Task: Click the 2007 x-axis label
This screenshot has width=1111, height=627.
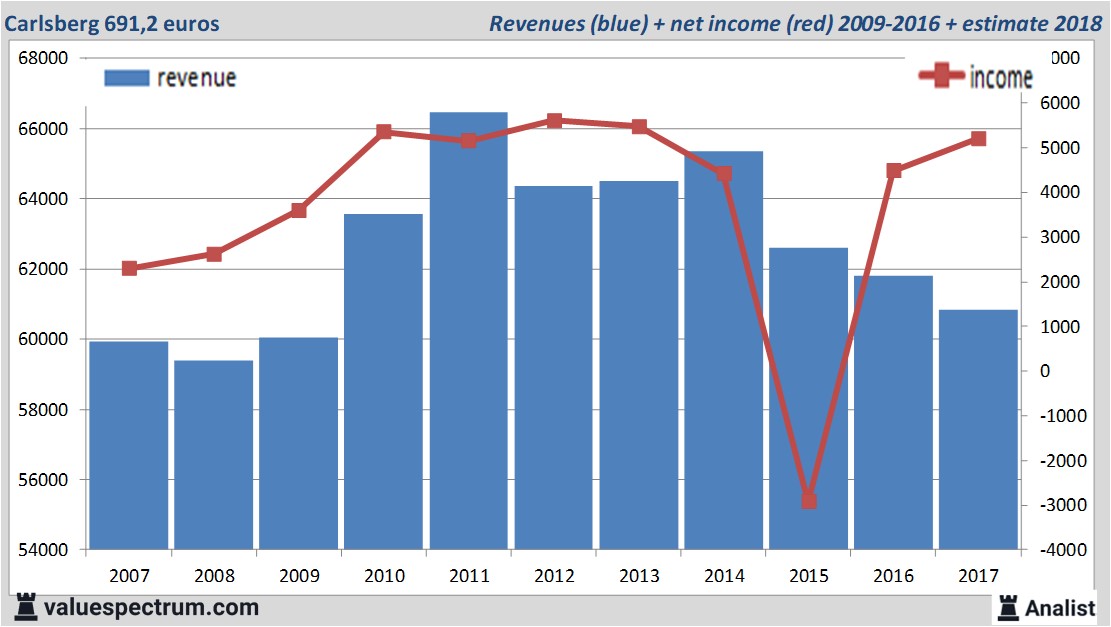Action: [x=129, y=575]
